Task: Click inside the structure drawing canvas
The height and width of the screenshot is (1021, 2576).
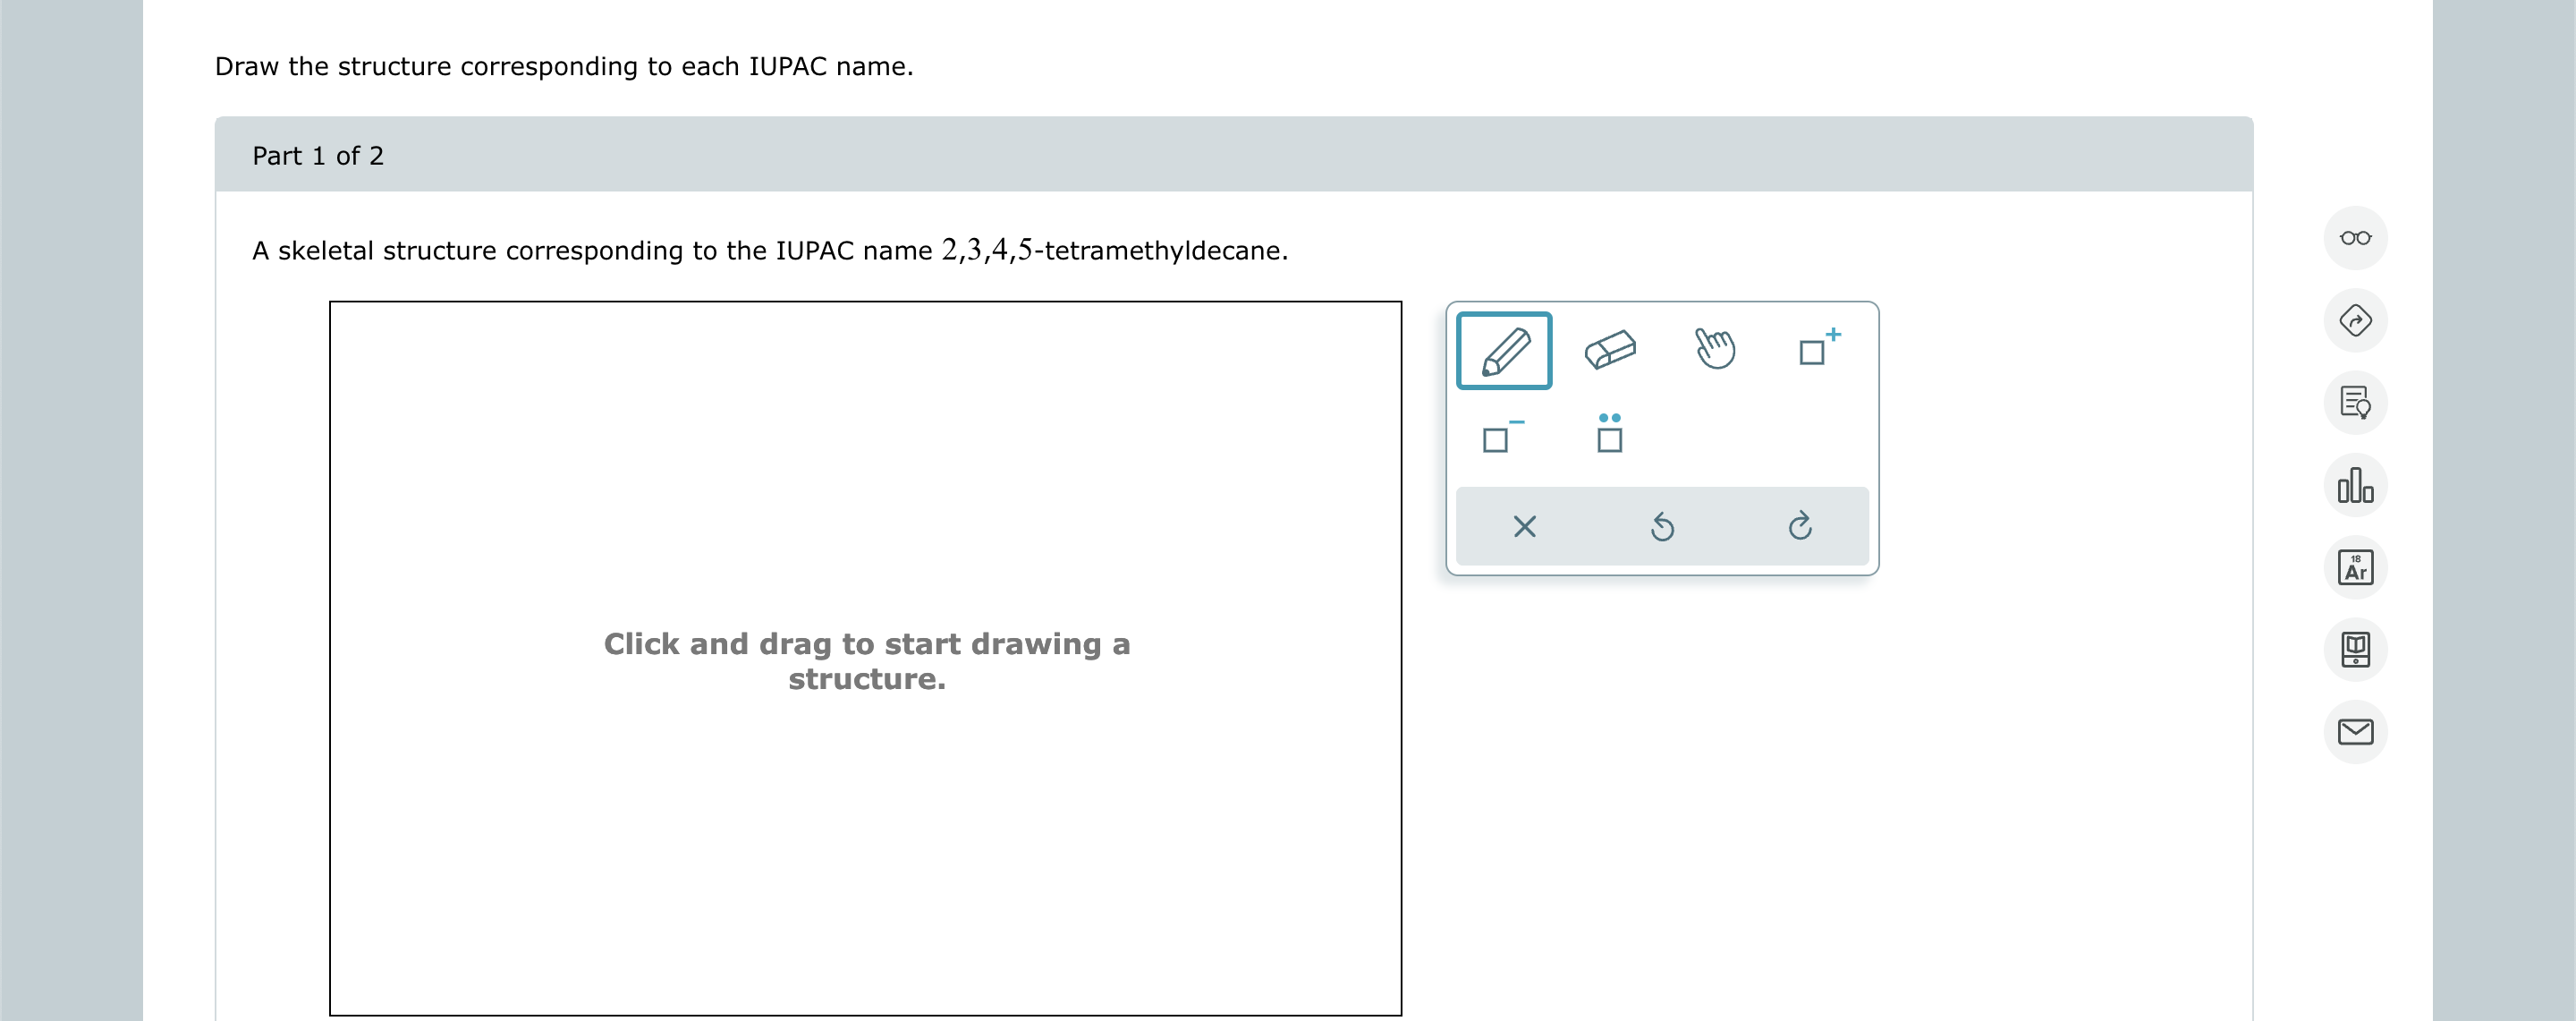Action: (866, 850)
